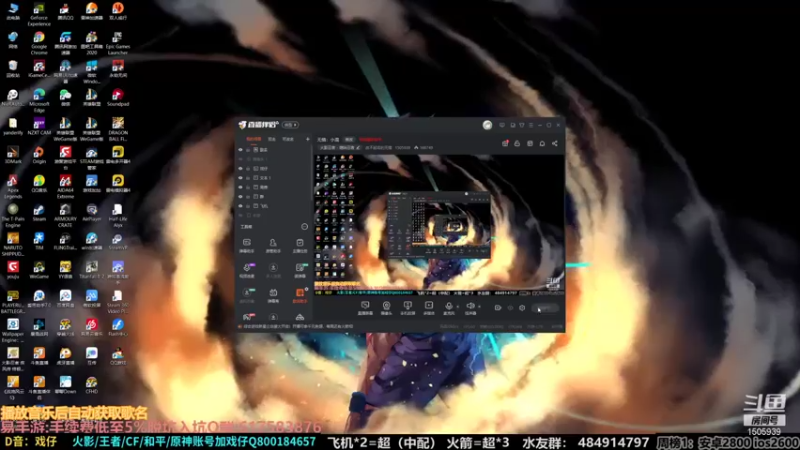This screenshot has height=450, width=800.
Task: Select the 文本 1 source row
Action: (x=273, y=178)
